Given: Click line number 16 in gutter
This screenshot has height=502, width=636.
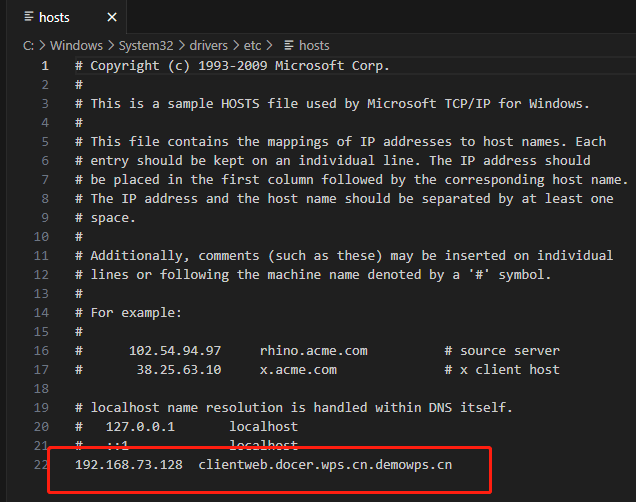Looking at the screenshot, I should [x=41, y=351].
